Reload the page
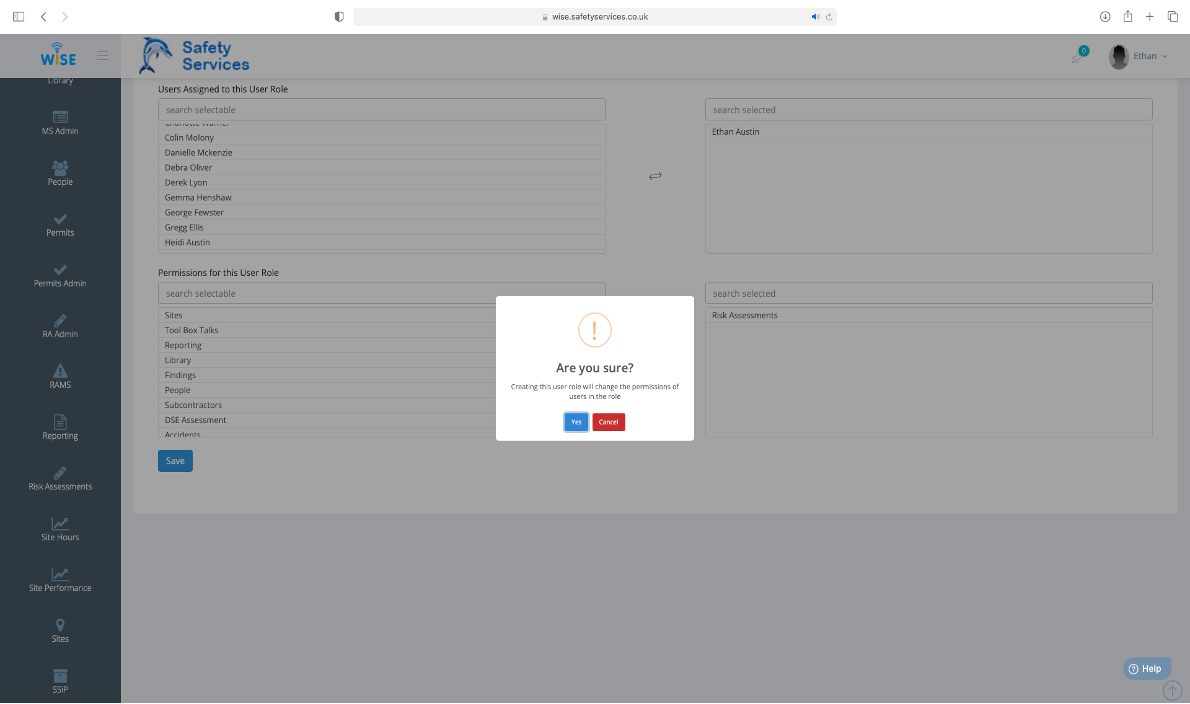This screenshot has height=704, width=1190. point(829,17)
